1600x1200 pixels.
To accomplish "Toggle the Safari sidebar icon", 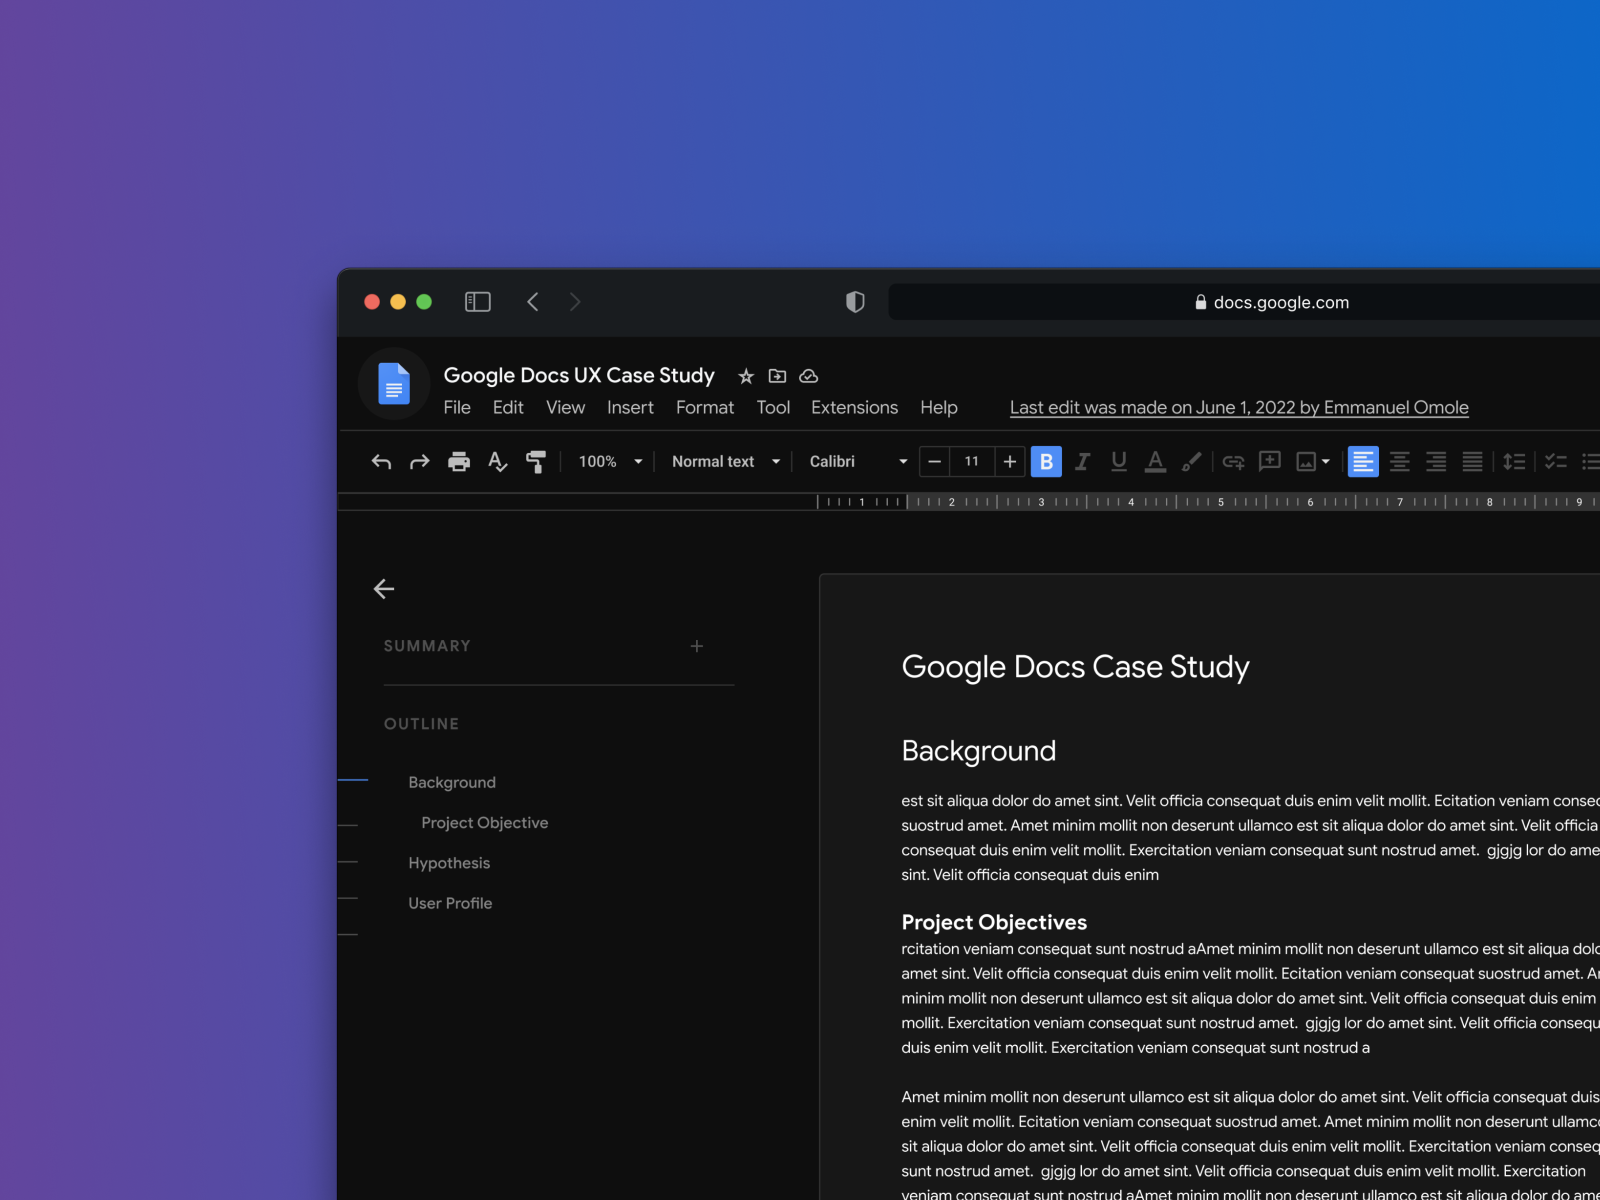I will click(x=478, y=302).
